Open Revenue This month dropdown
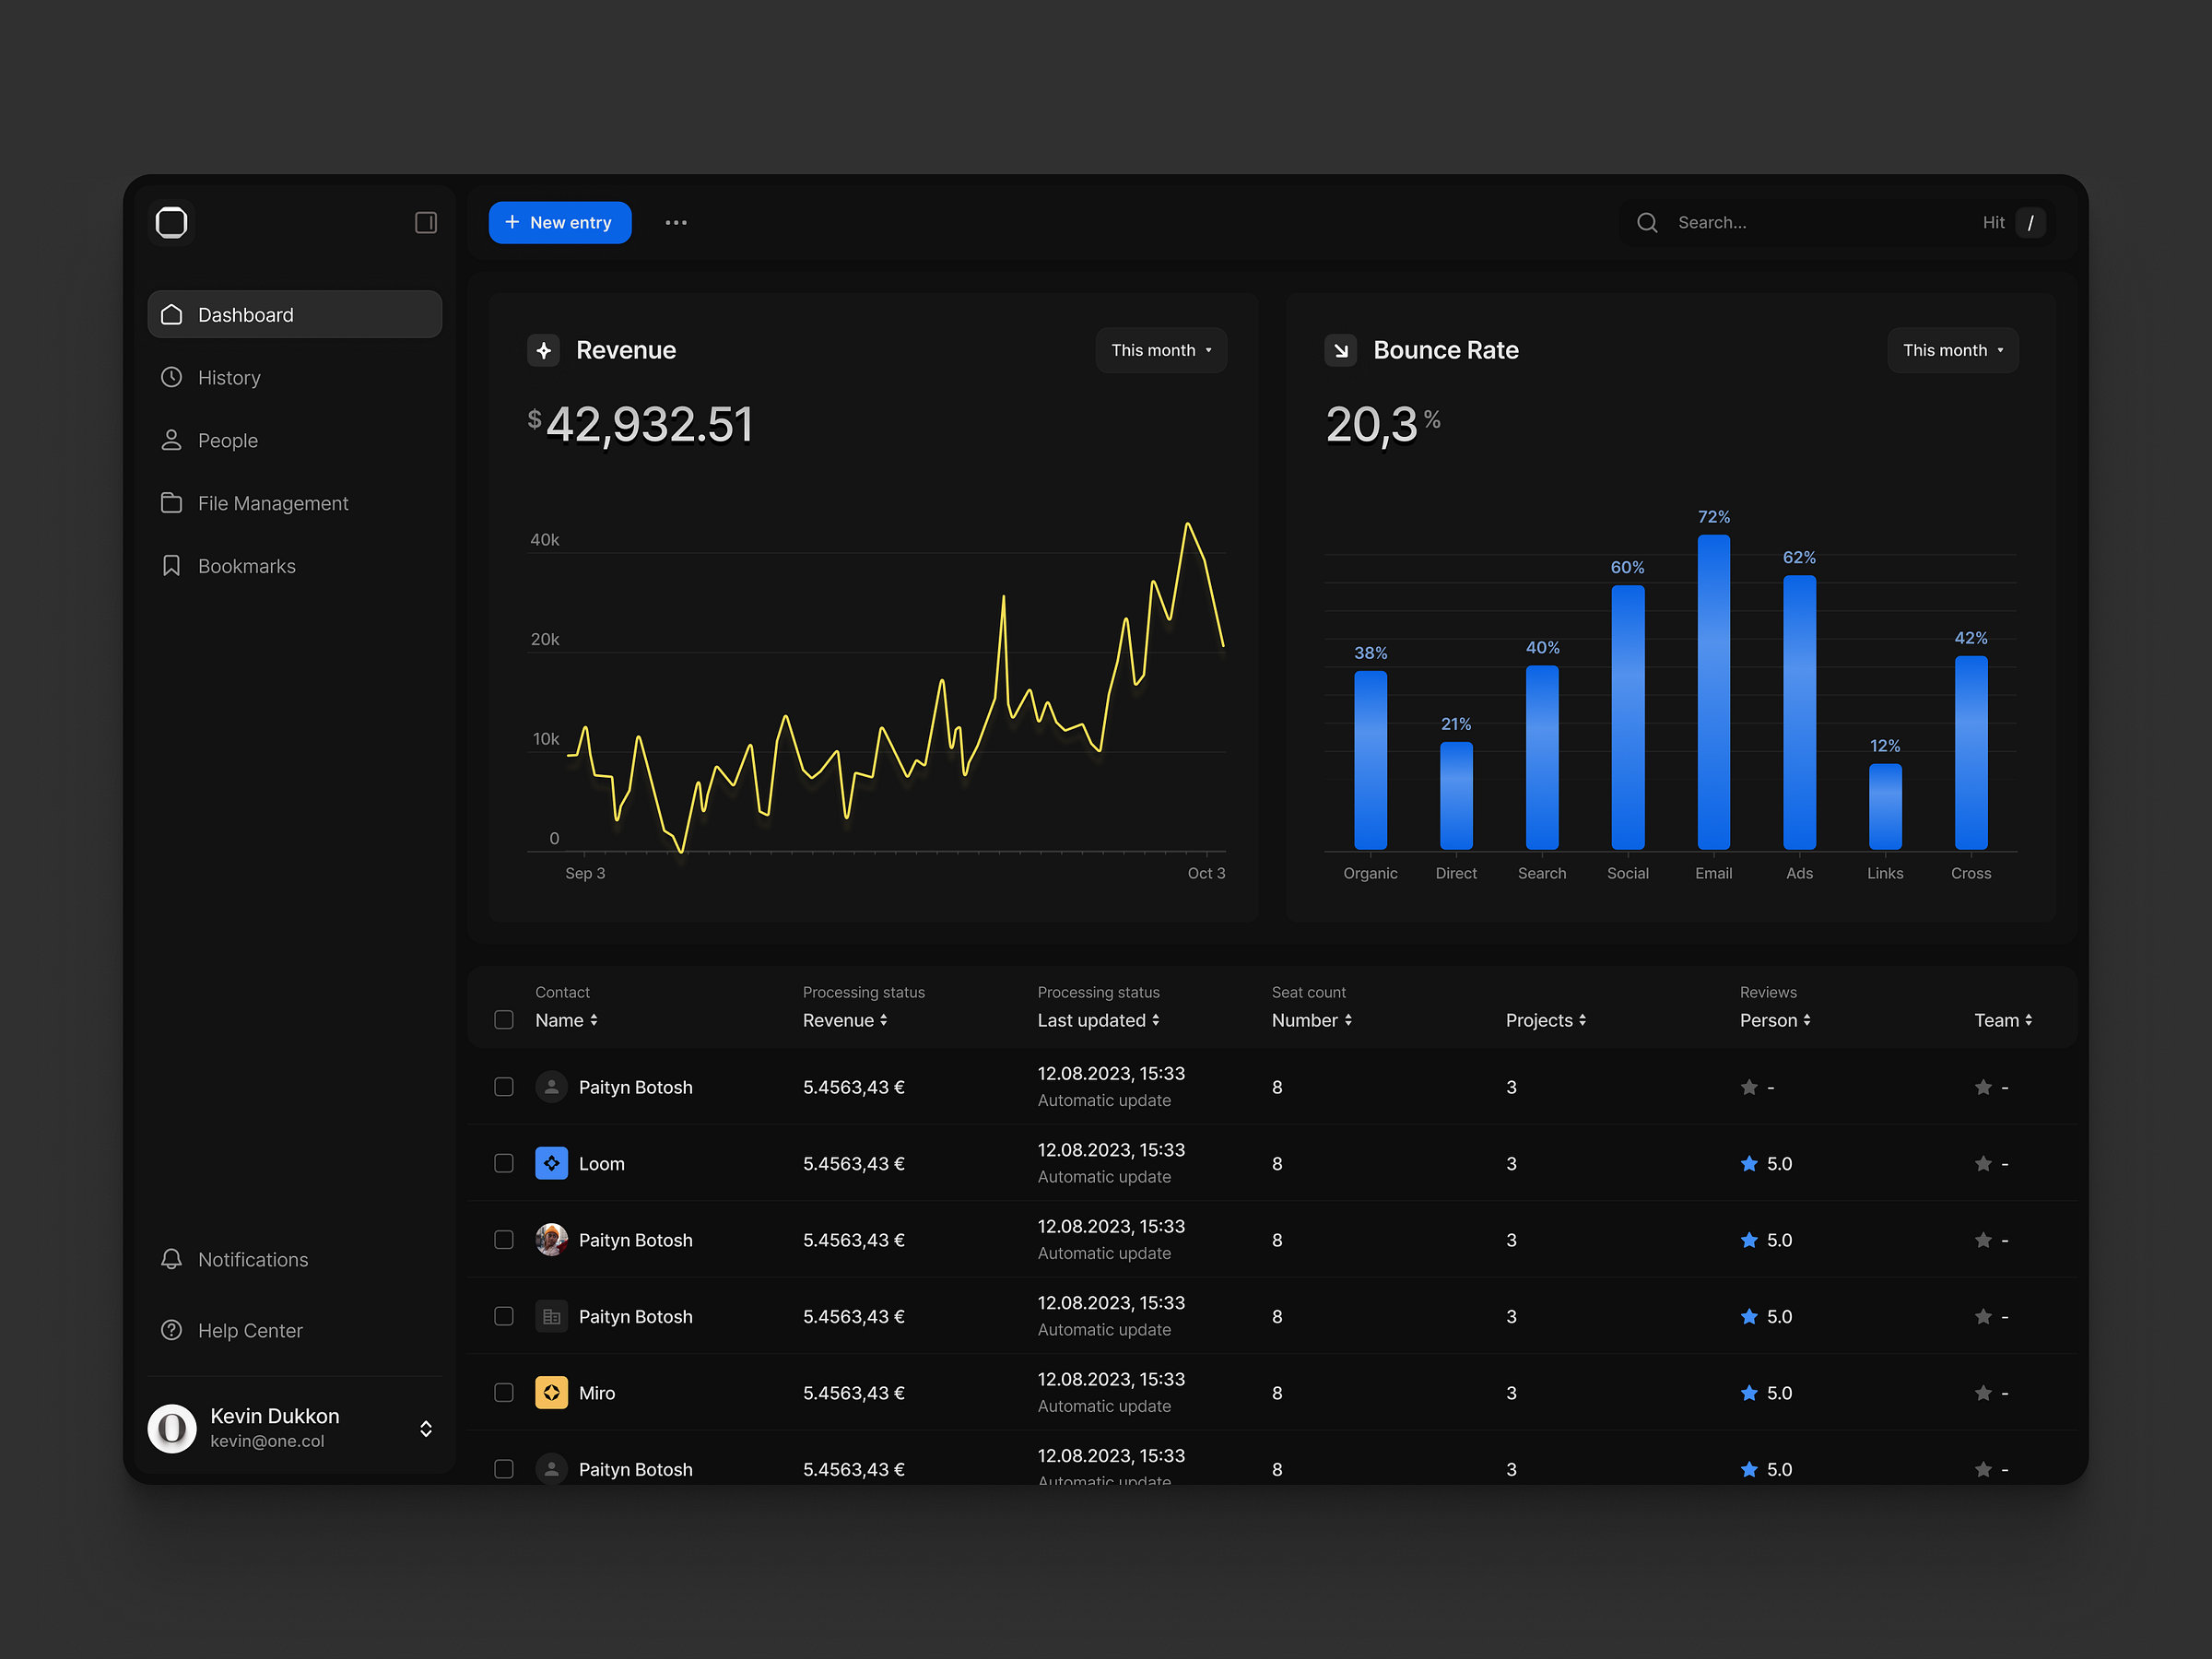The height and width of the screenshot is (1659, 2212). click(x=1161, y=350)
